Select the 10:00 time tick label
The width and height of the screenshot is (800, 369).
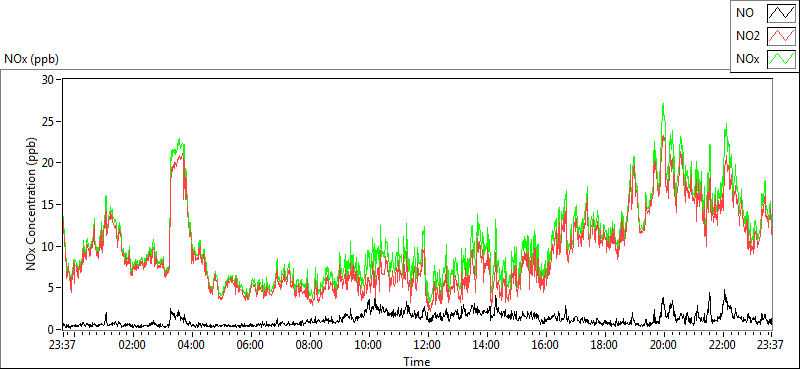coord(368,345)
